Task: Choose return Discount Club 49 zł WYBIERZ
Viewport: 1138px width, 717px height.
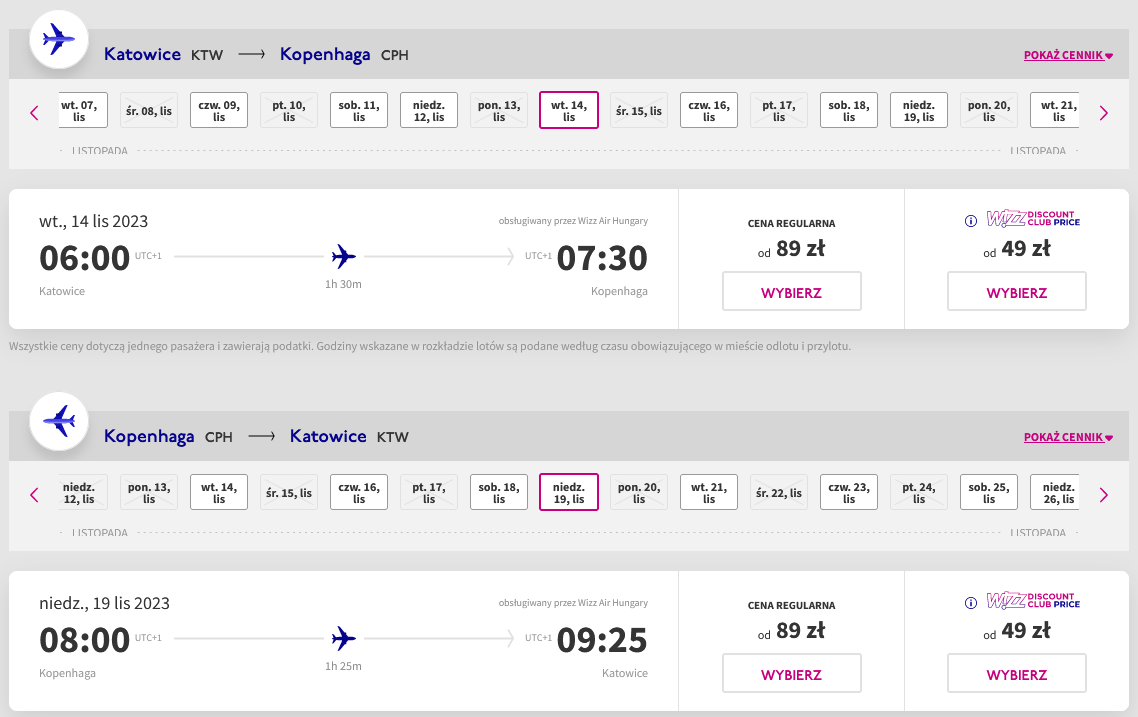Action: pos(1017,673)
